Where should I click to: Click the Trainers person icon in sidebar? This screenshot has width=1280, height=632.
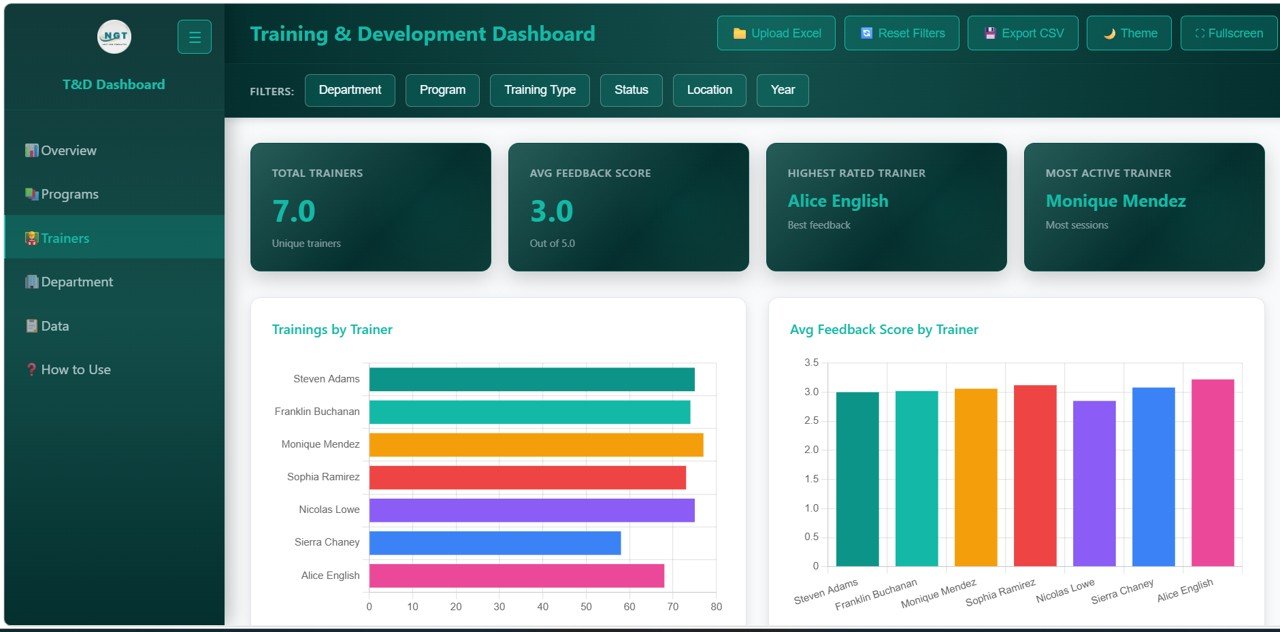tap(33, 237)
